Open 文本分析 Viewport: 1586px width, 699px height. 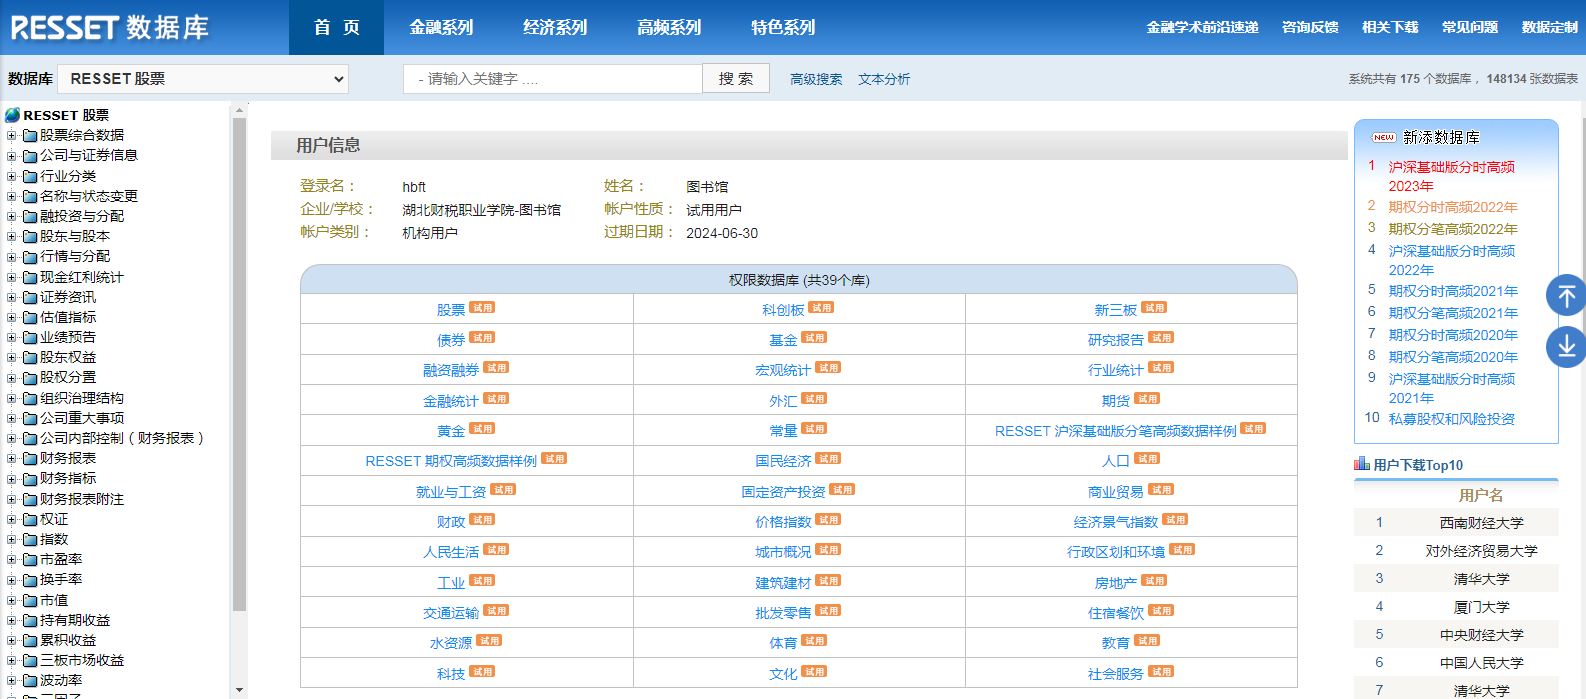point(884,79)
